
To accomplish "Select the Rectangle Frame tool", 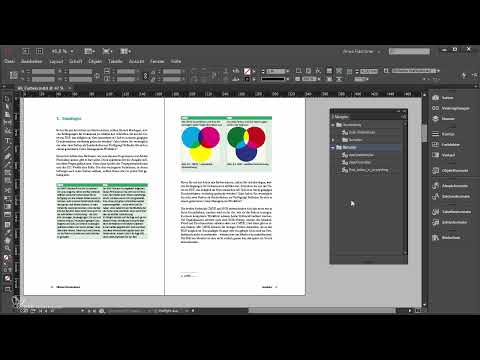I will (x=7, y=173).
